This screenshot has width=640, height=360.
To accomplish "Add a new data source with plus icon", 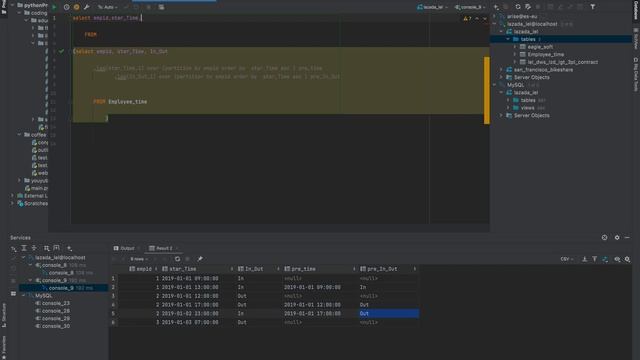I will coord(496,7).
